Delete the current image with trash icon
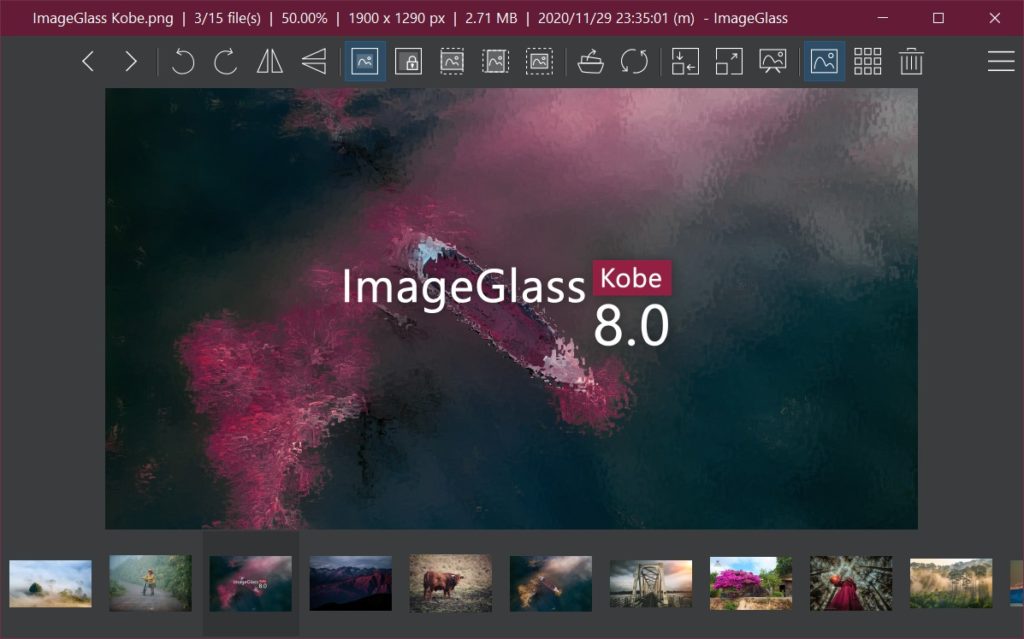1024x639 pixels. 911,61
